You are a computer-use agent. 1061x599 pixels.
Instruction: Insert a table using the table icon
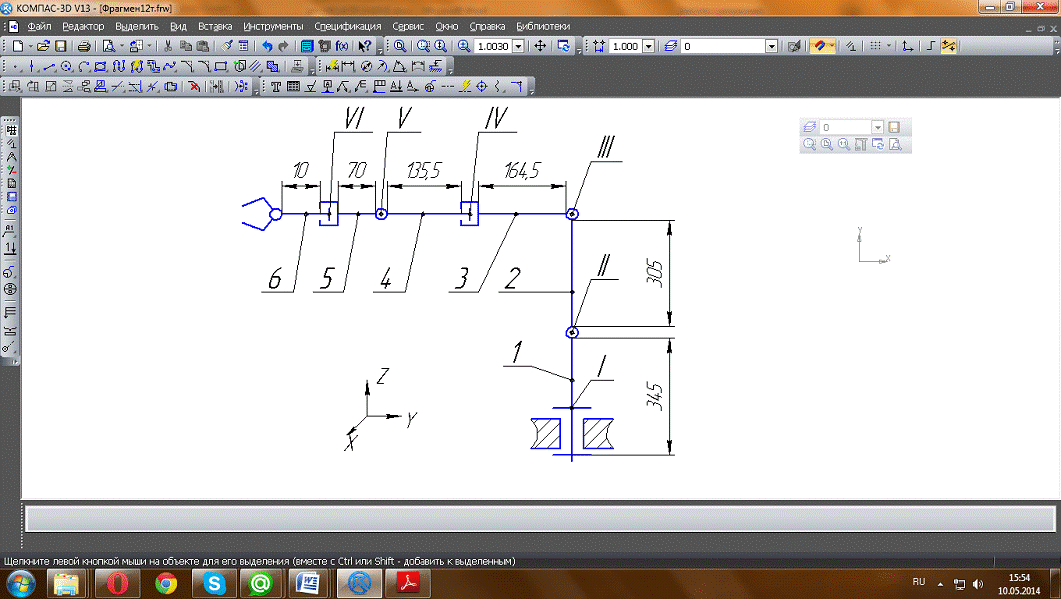tap(293, 87)
